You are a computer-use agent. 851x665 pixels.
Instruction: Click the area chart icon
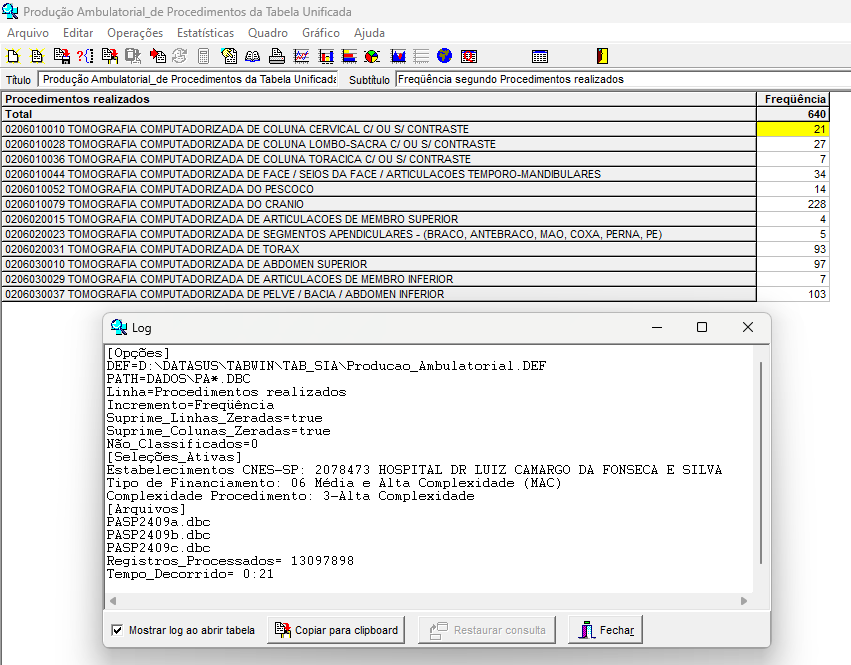398,56
